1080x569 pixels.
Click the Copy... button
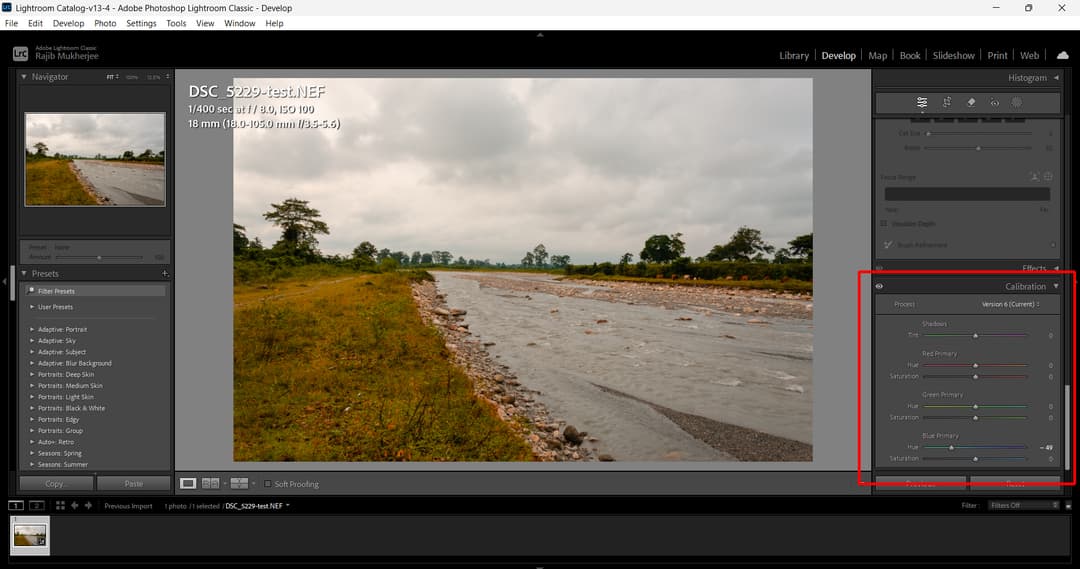click(57, 484)
